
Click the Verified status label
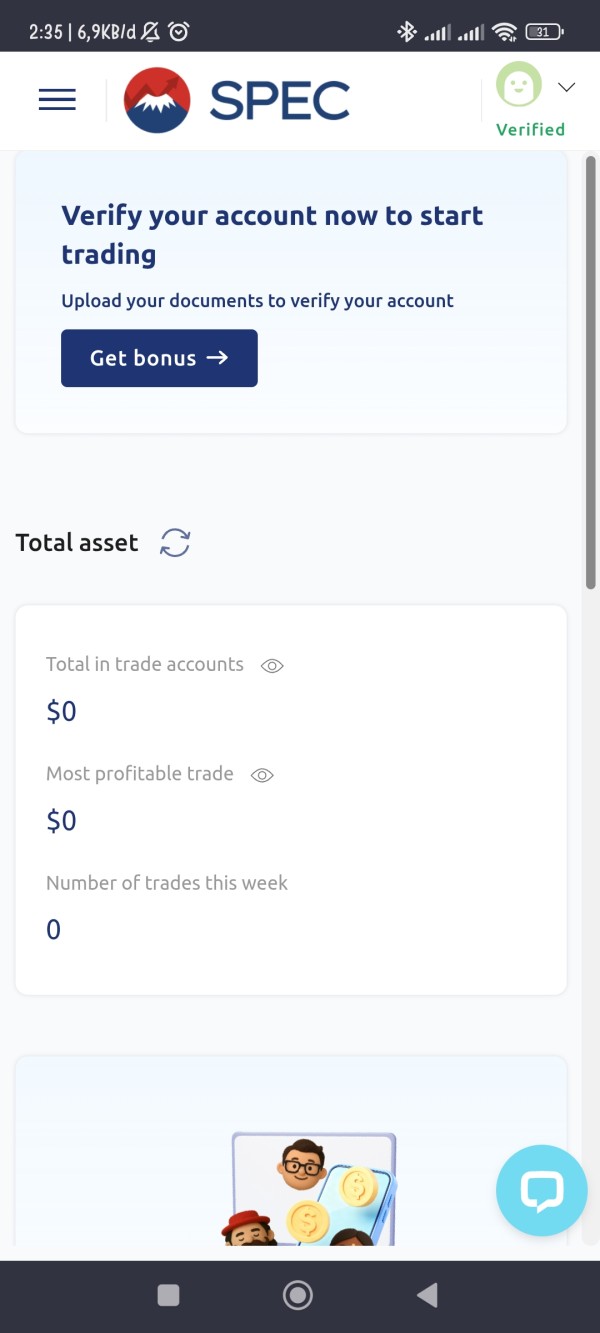(530, 129)
